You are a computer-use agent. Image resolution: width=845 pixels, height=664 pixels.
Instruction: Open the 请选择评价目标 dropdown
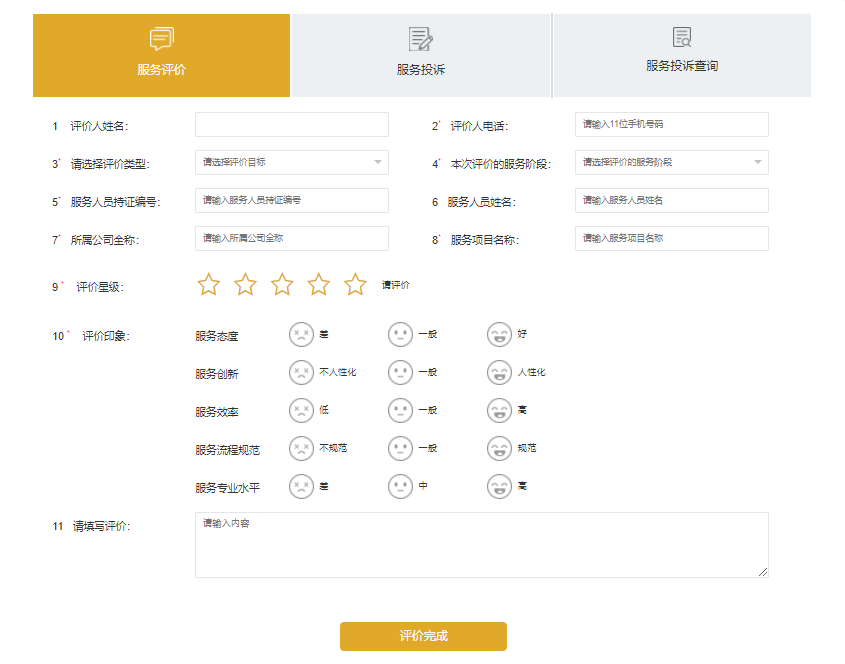pyautogui.click(x=290, y=162)
